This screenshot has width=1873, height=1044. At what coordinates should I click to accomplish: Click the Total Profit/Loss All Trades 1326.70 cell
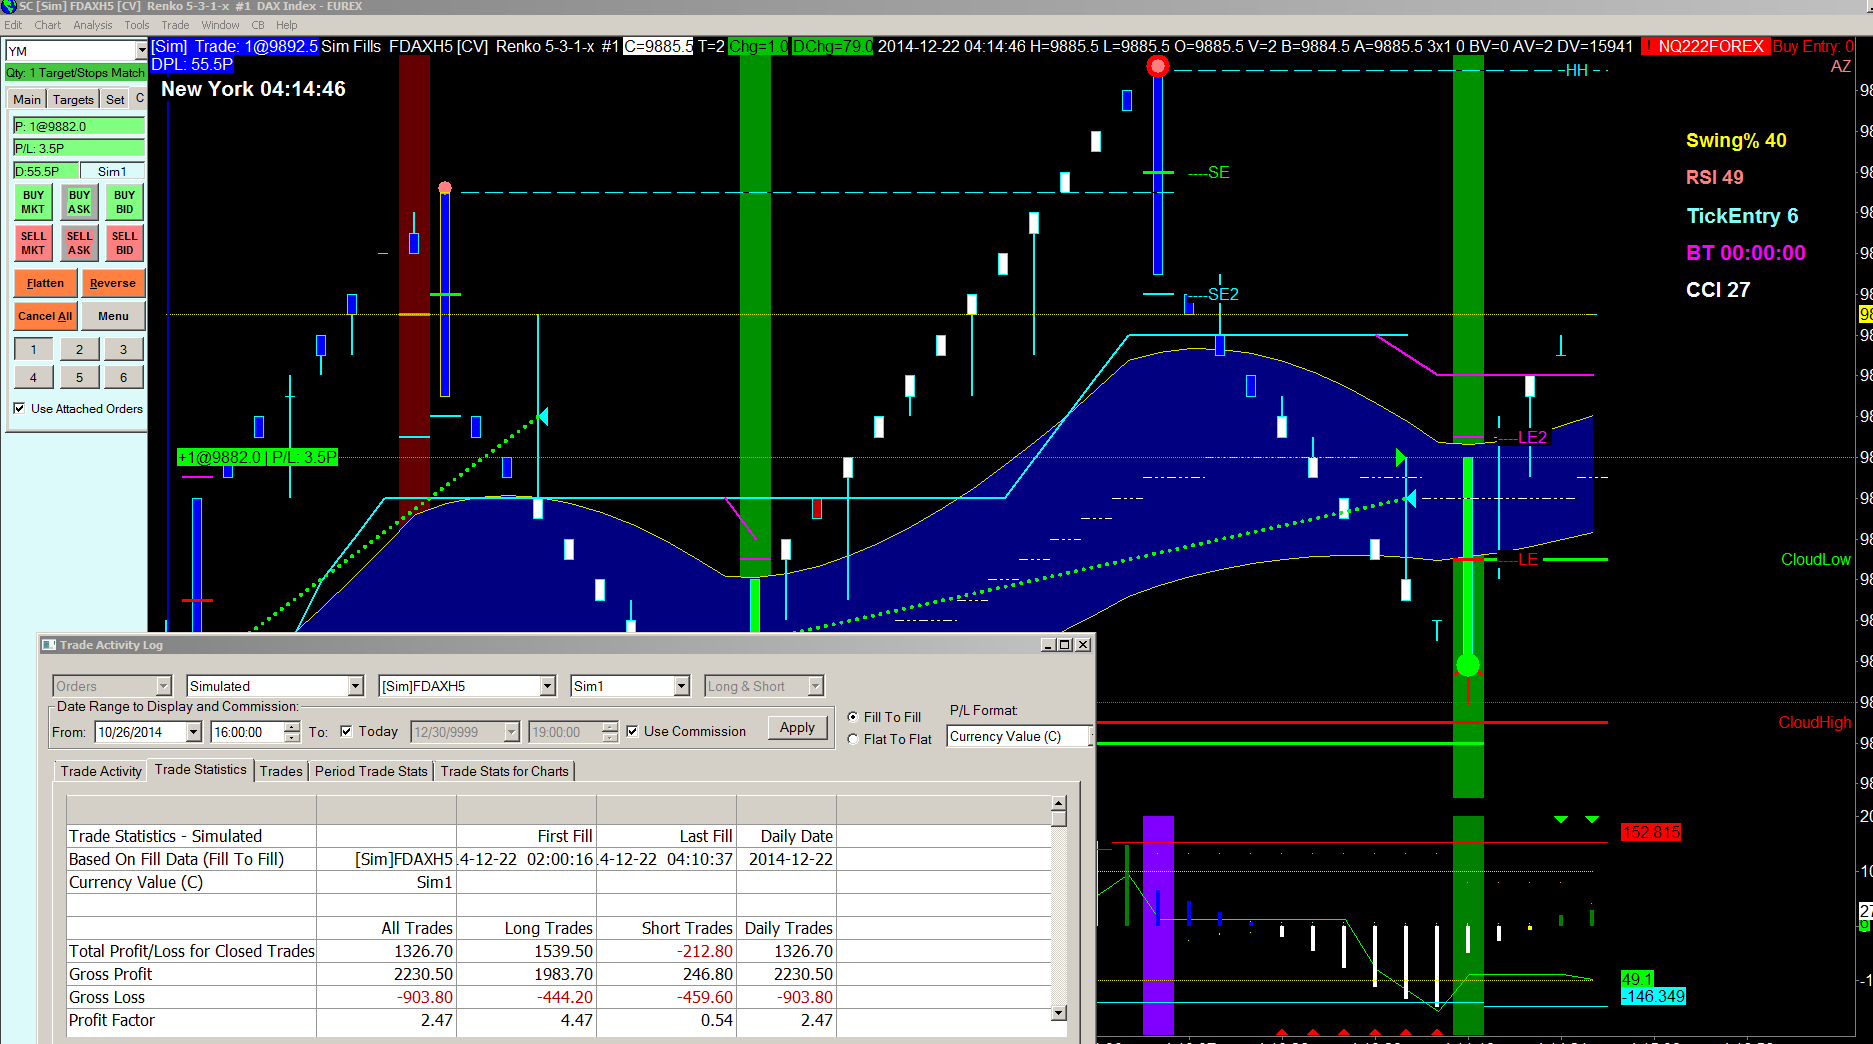386,951
